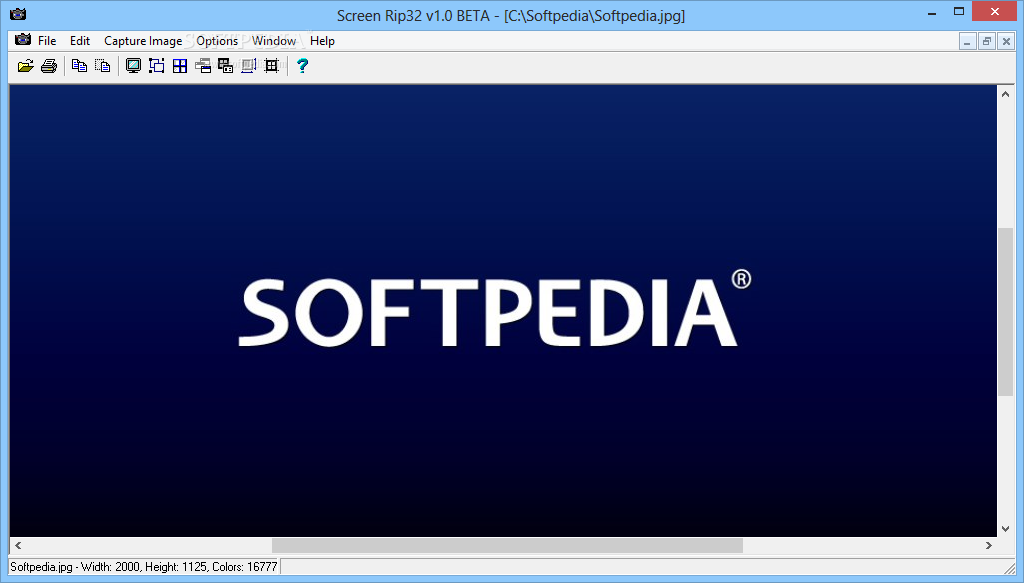Screen dimensions: 1024x583
Task: Restore down the inner document window
Action: point(987,42)
